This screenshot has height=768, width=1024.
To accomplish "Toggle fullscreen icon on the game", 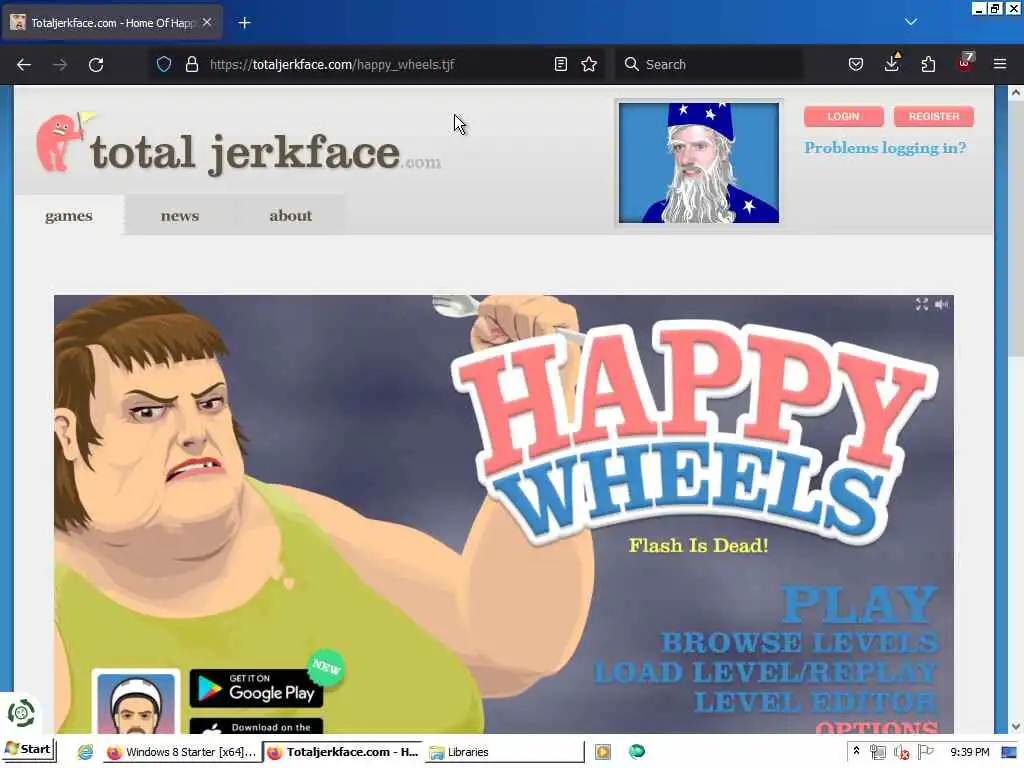I will point(921,304).
